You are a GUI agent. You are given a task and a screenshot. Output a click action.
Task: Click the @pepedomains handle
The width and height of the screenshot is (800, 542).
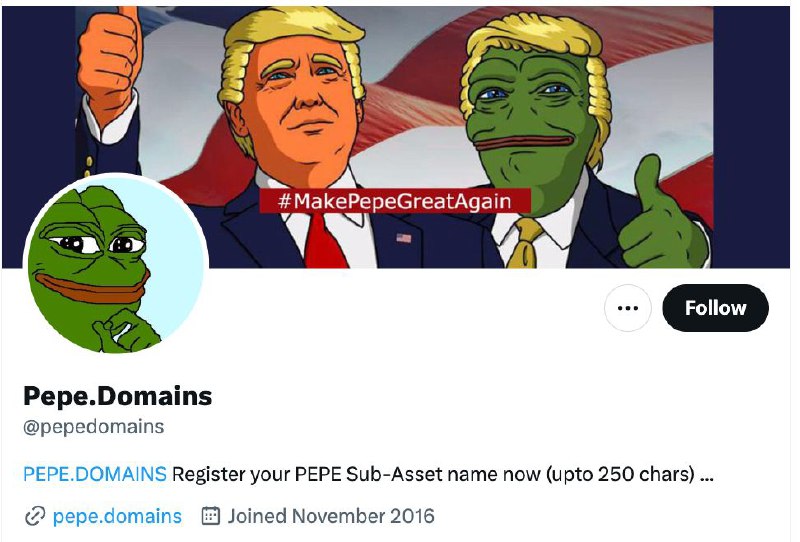coord(94,426)
